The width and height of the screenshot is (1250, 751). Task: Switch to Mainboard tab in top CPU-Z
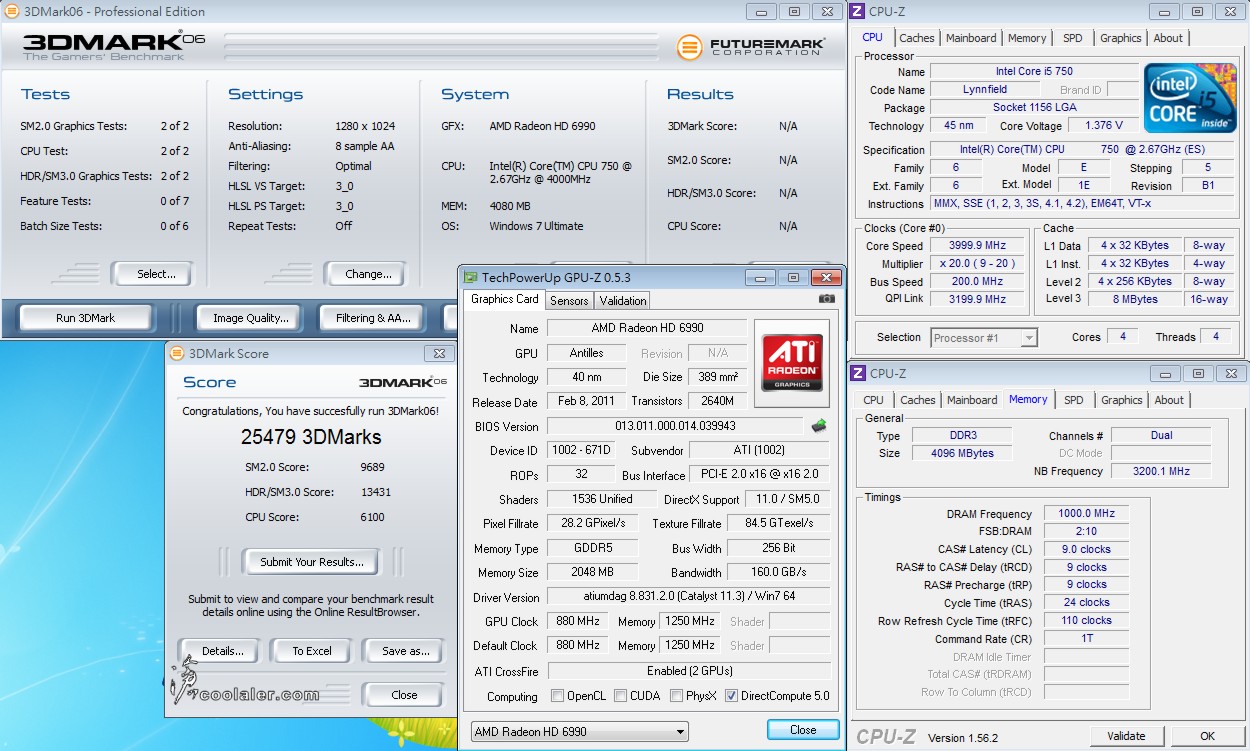pyautogui.click(x=971, y=38)
